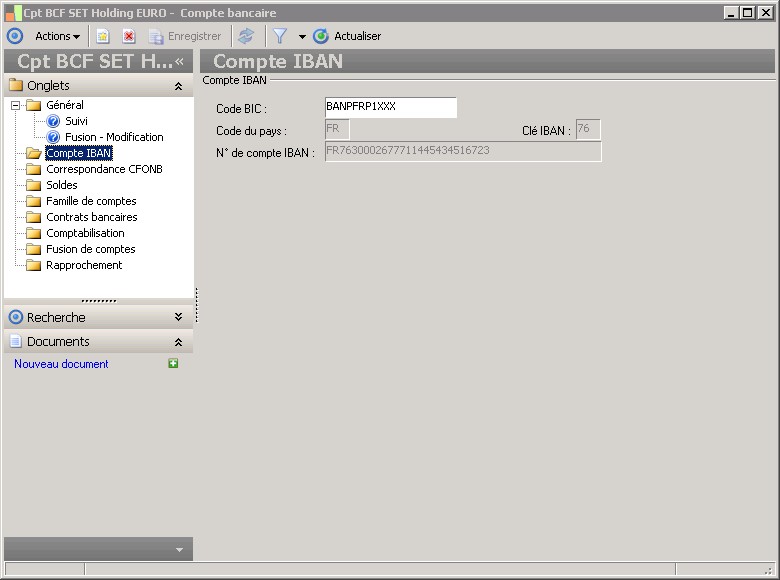Click the red delete icon in toolbar

click(x=129, y=36)
